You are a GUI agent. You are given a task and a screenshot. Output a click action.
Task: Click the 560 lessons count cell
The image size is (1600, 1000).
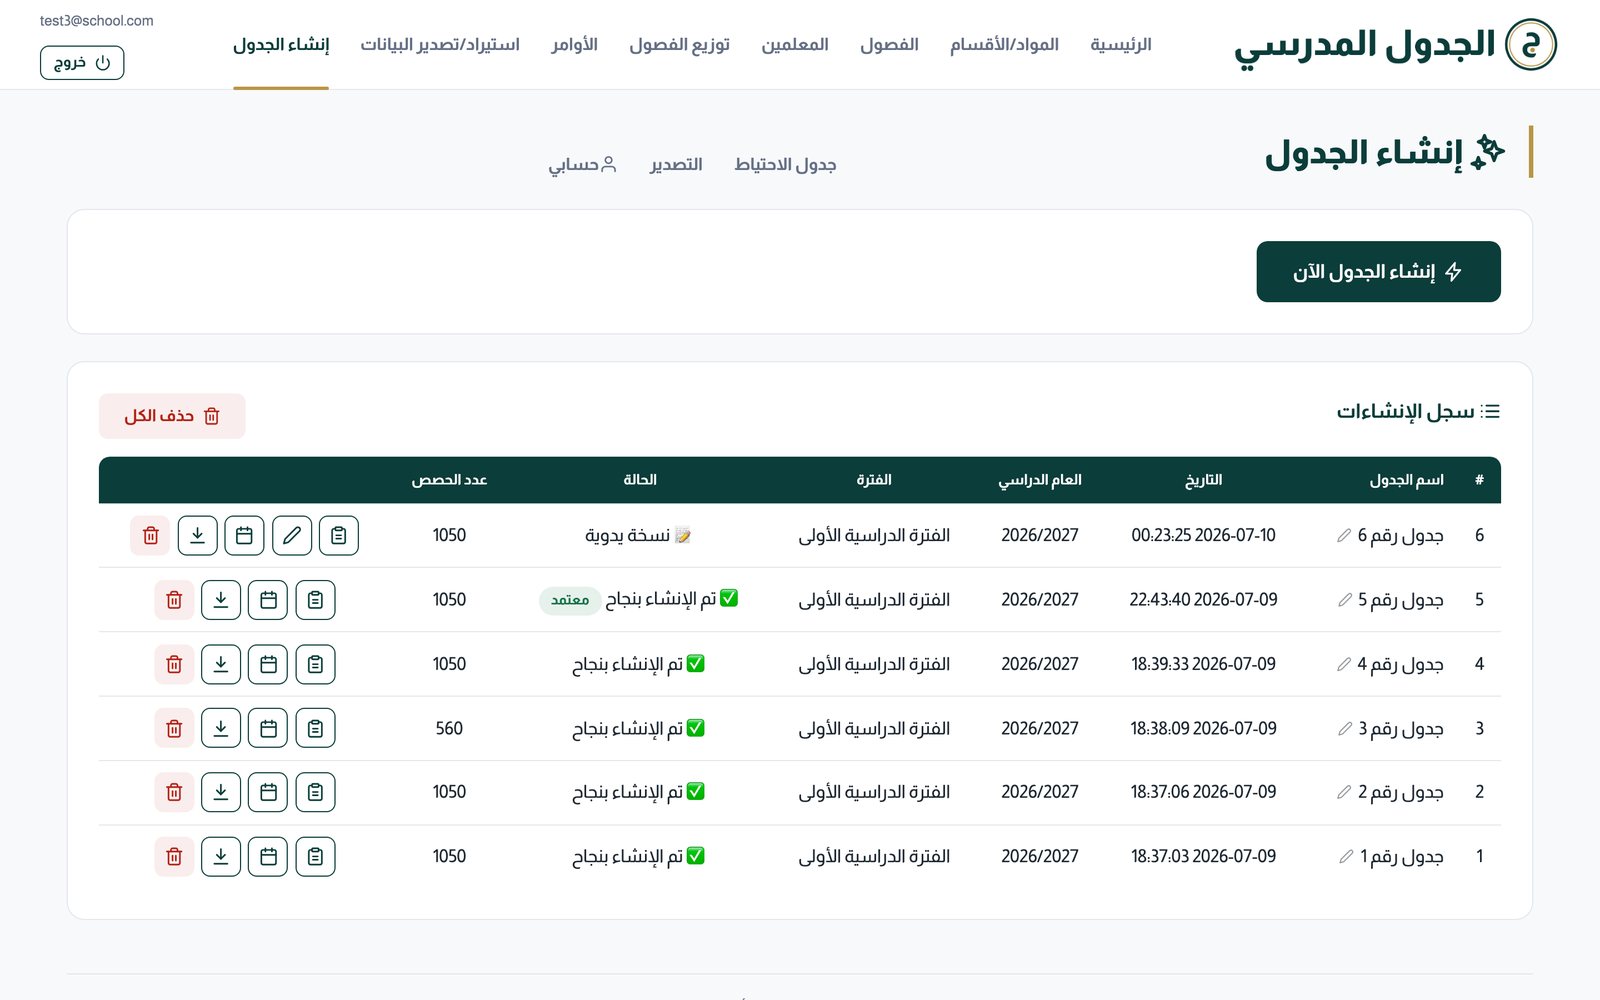tap(449, 728)
